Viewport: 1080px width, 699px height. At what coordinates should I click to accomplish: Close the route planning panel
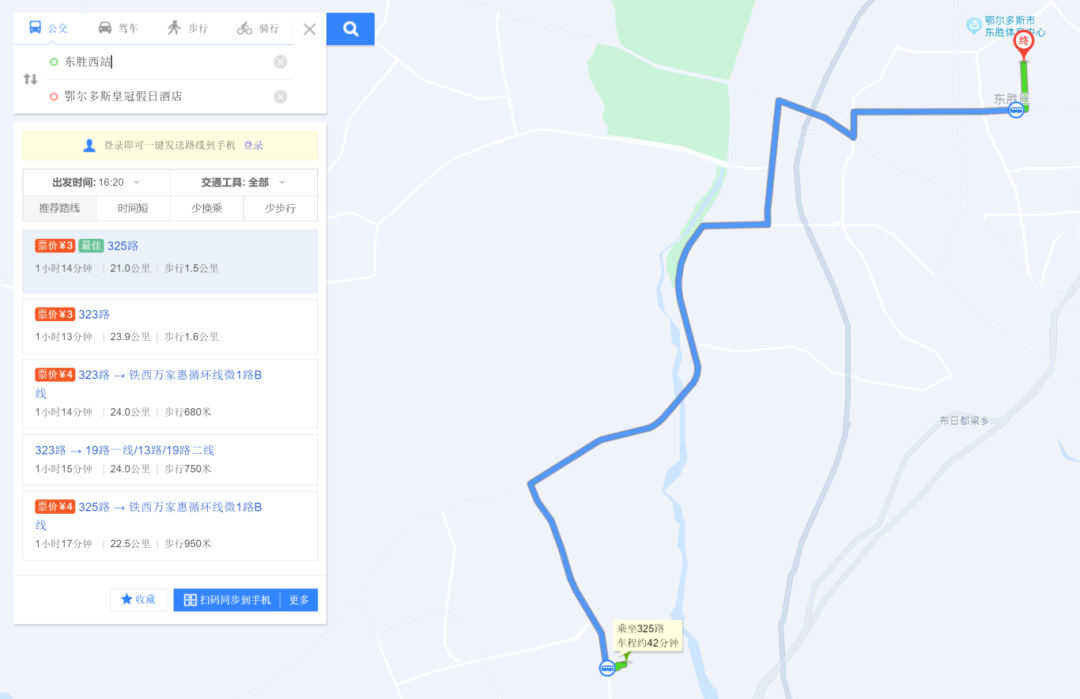pyautogui.click(x=309, y=29)
